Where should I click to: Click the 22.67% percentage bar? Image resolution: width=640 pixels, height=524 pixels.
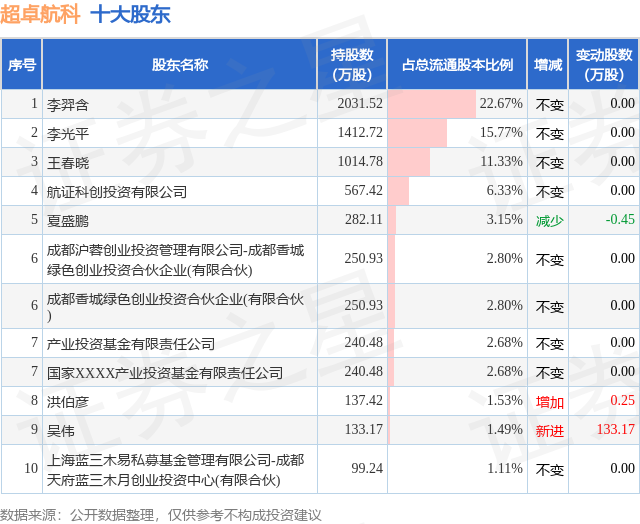tap(432, 104)
